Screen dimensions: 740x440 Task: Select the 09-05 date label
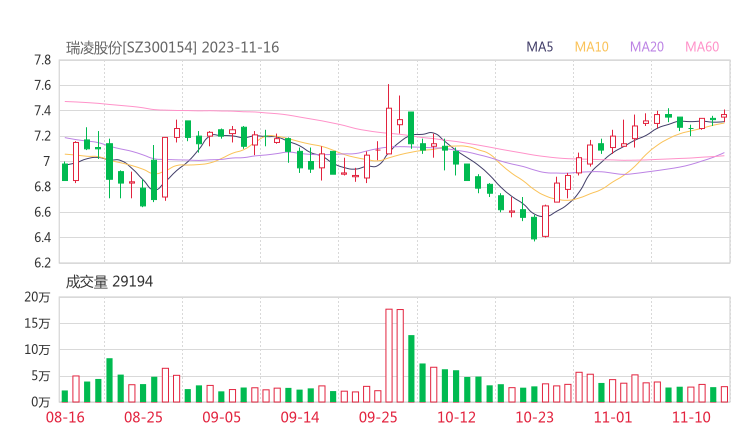click(x=221, y=417)
